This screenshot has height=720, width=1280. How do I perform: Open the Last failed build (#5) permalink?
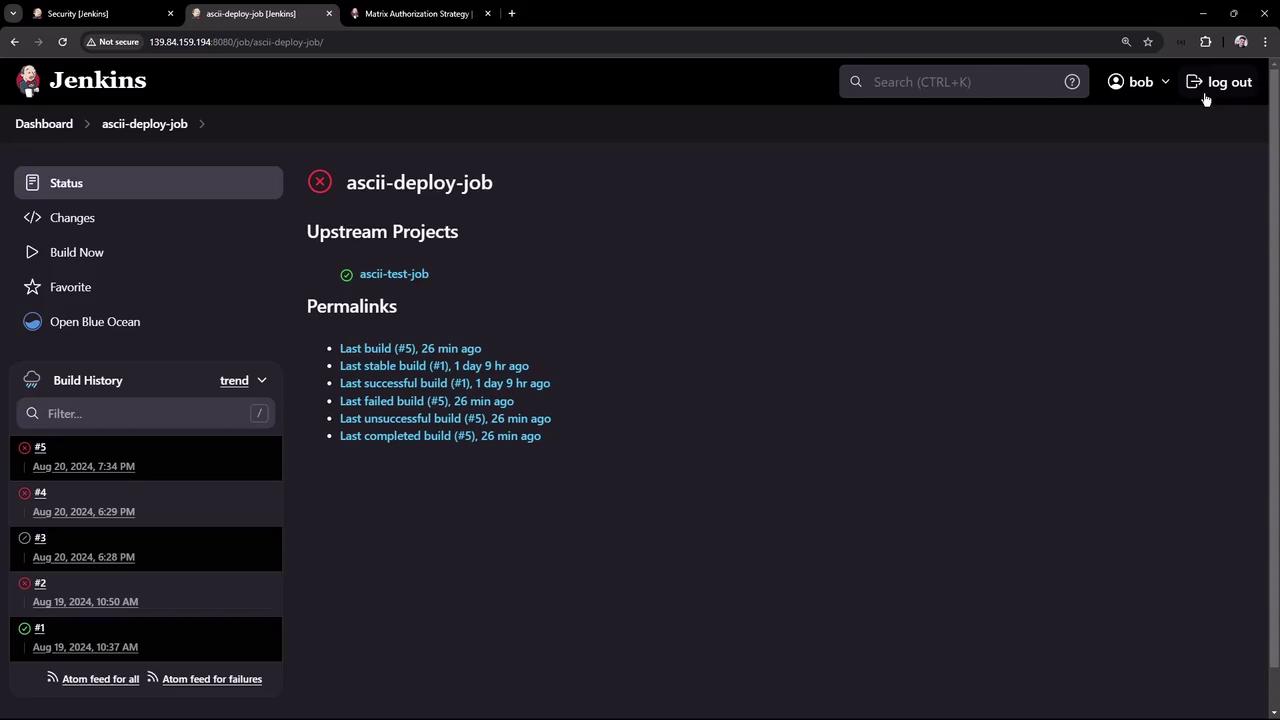(x=427, y=401)
